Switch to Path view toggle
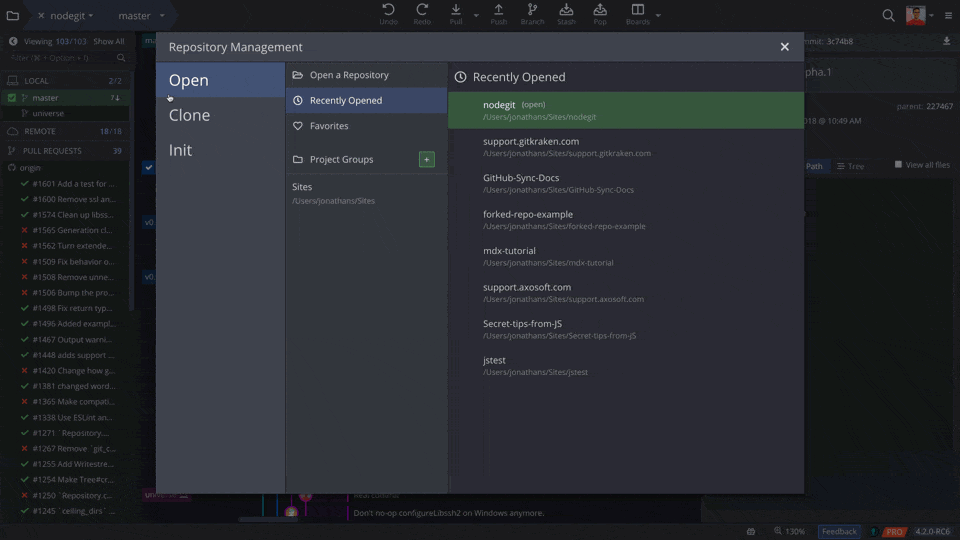Image resolution: width=960 pixels, height=540 pixels. point(814,166)
